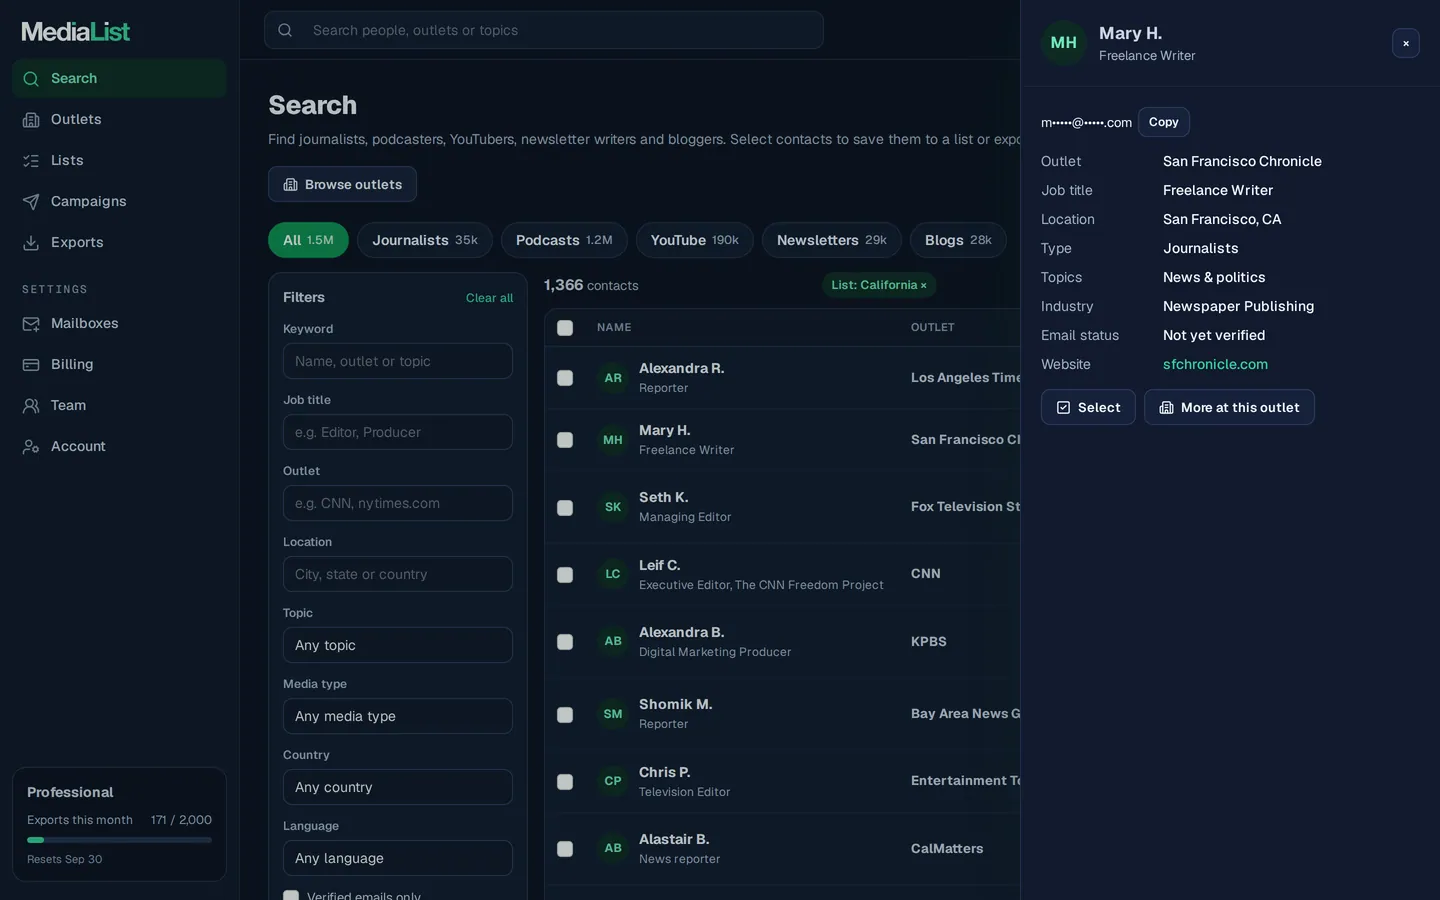1440x900 pixels.
Task: Click the Job title filter input
Action: (398, 432)
